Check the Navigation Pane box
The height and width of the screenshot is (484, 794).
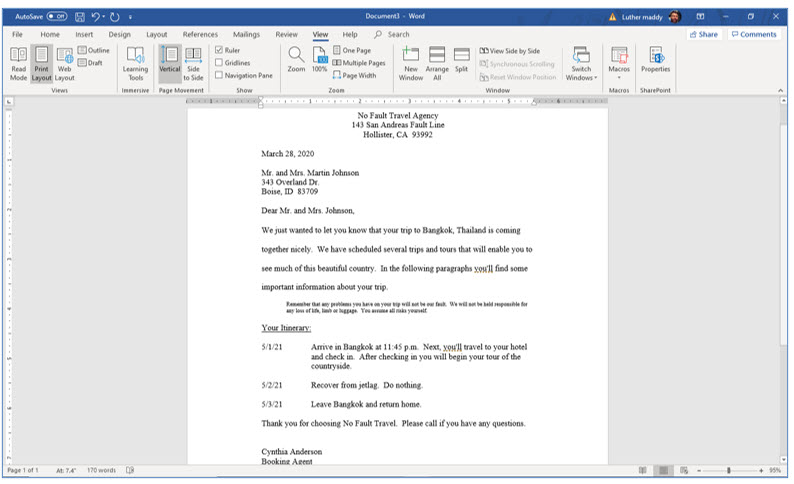(x=219, y=75)
